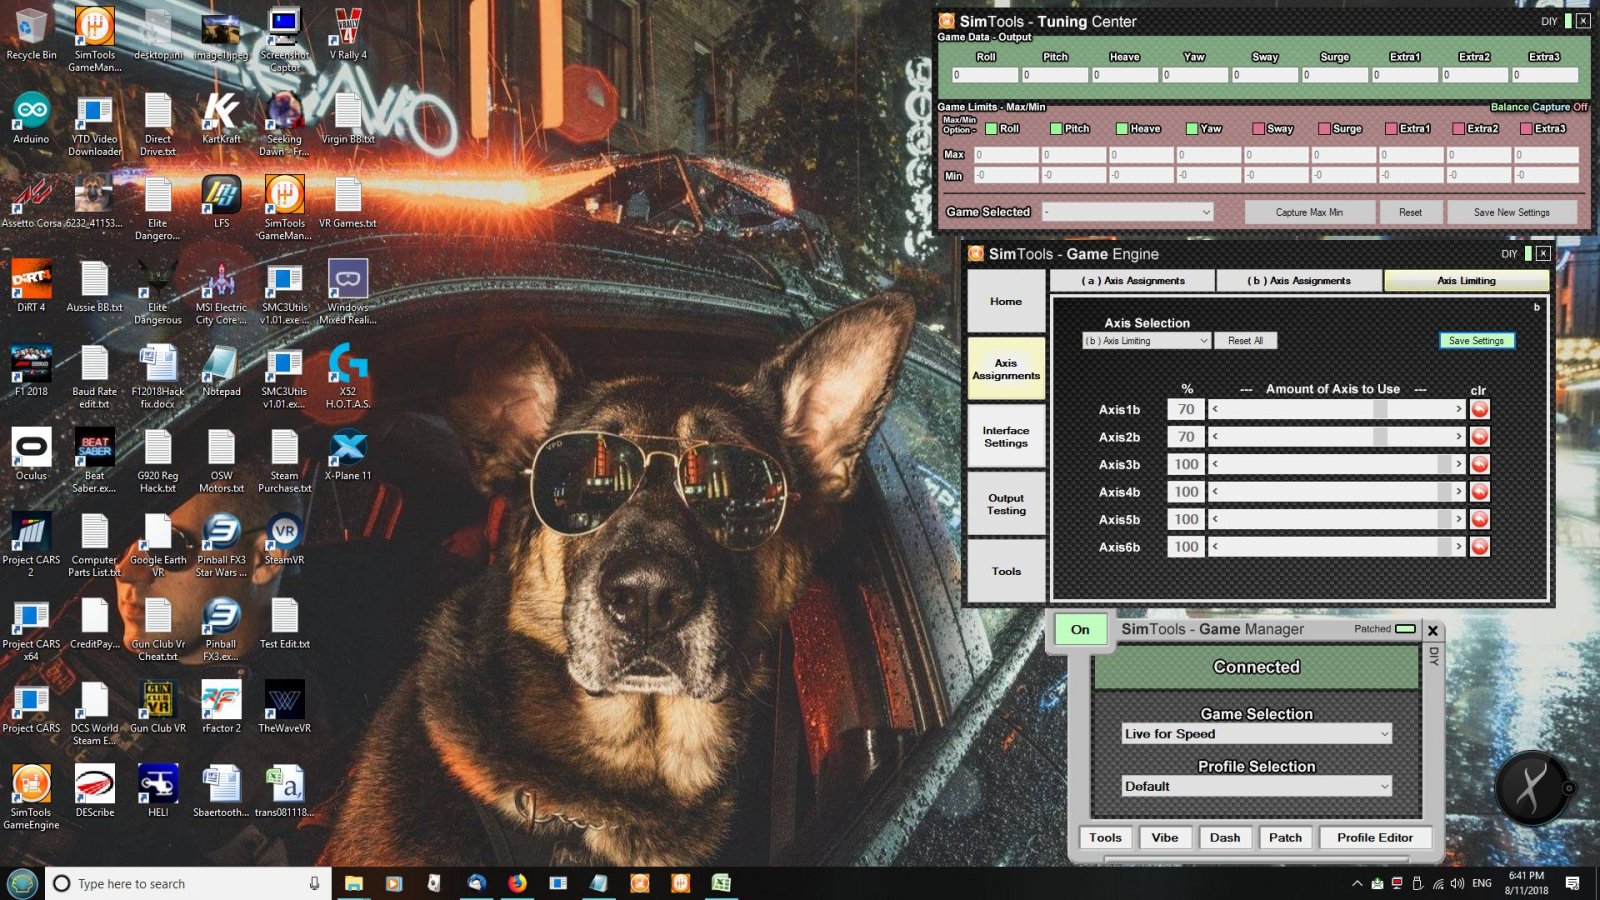Screen dimensions: 1600x900
Task: Toggle Balance Capture Off in Tuning Center
Action: 1539,106
